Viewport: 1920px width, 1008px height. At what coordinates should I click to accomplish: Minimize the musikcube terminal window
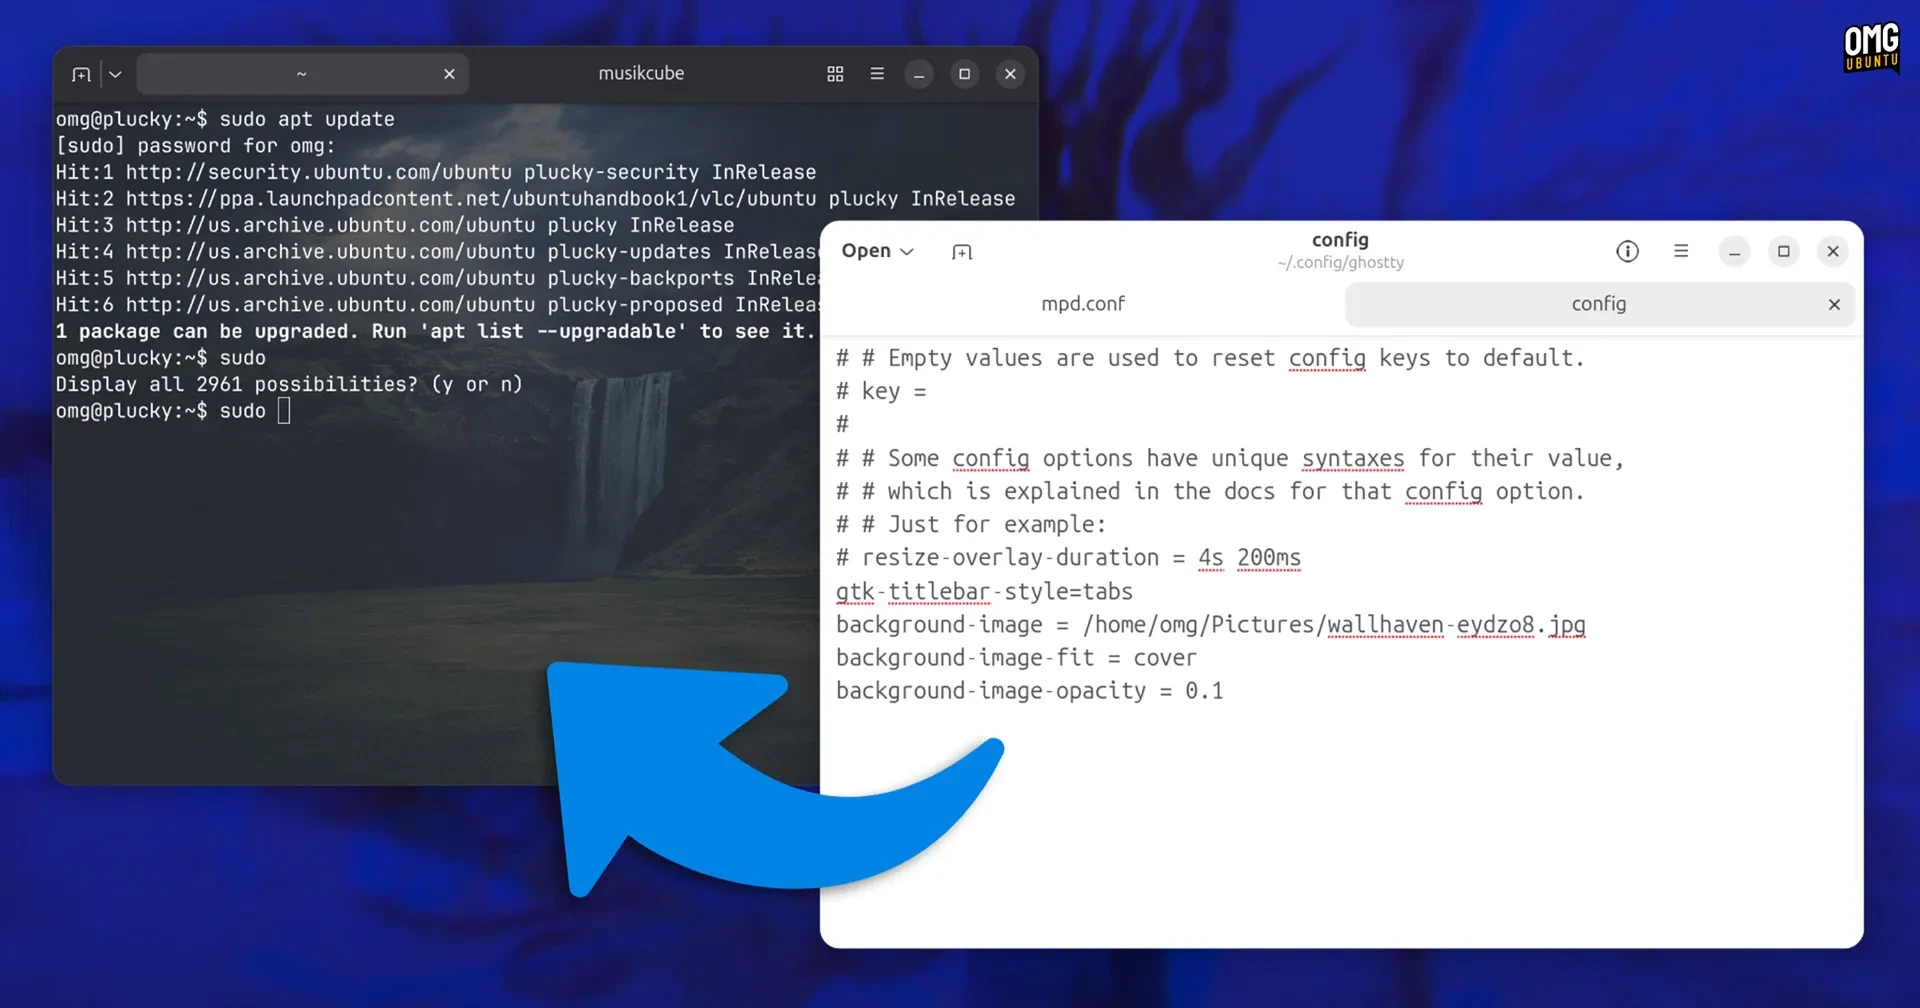click(919, 74)
